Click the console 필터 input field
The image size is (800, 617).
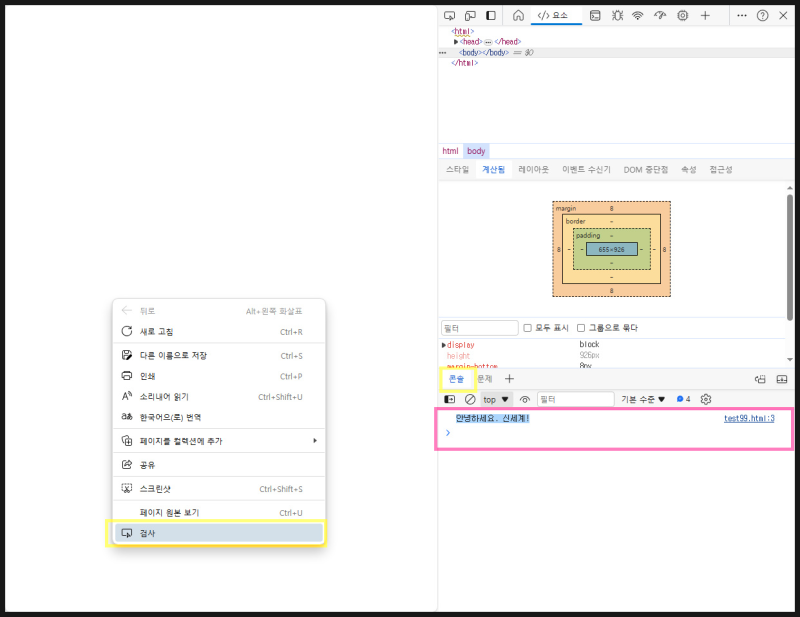coord(576,399)
